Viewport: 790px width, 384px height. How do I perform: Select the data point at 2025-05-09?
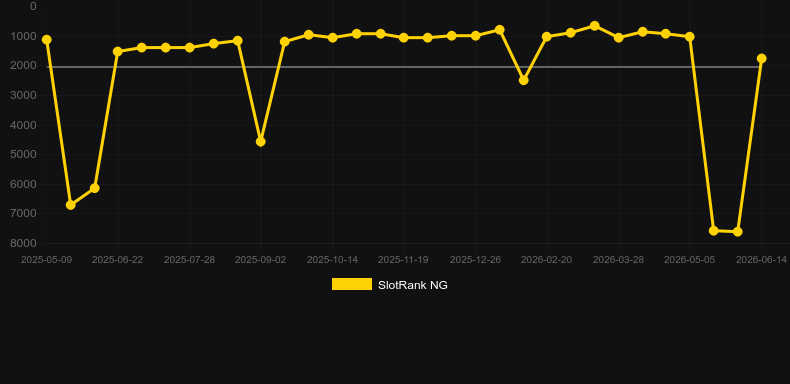47,39
